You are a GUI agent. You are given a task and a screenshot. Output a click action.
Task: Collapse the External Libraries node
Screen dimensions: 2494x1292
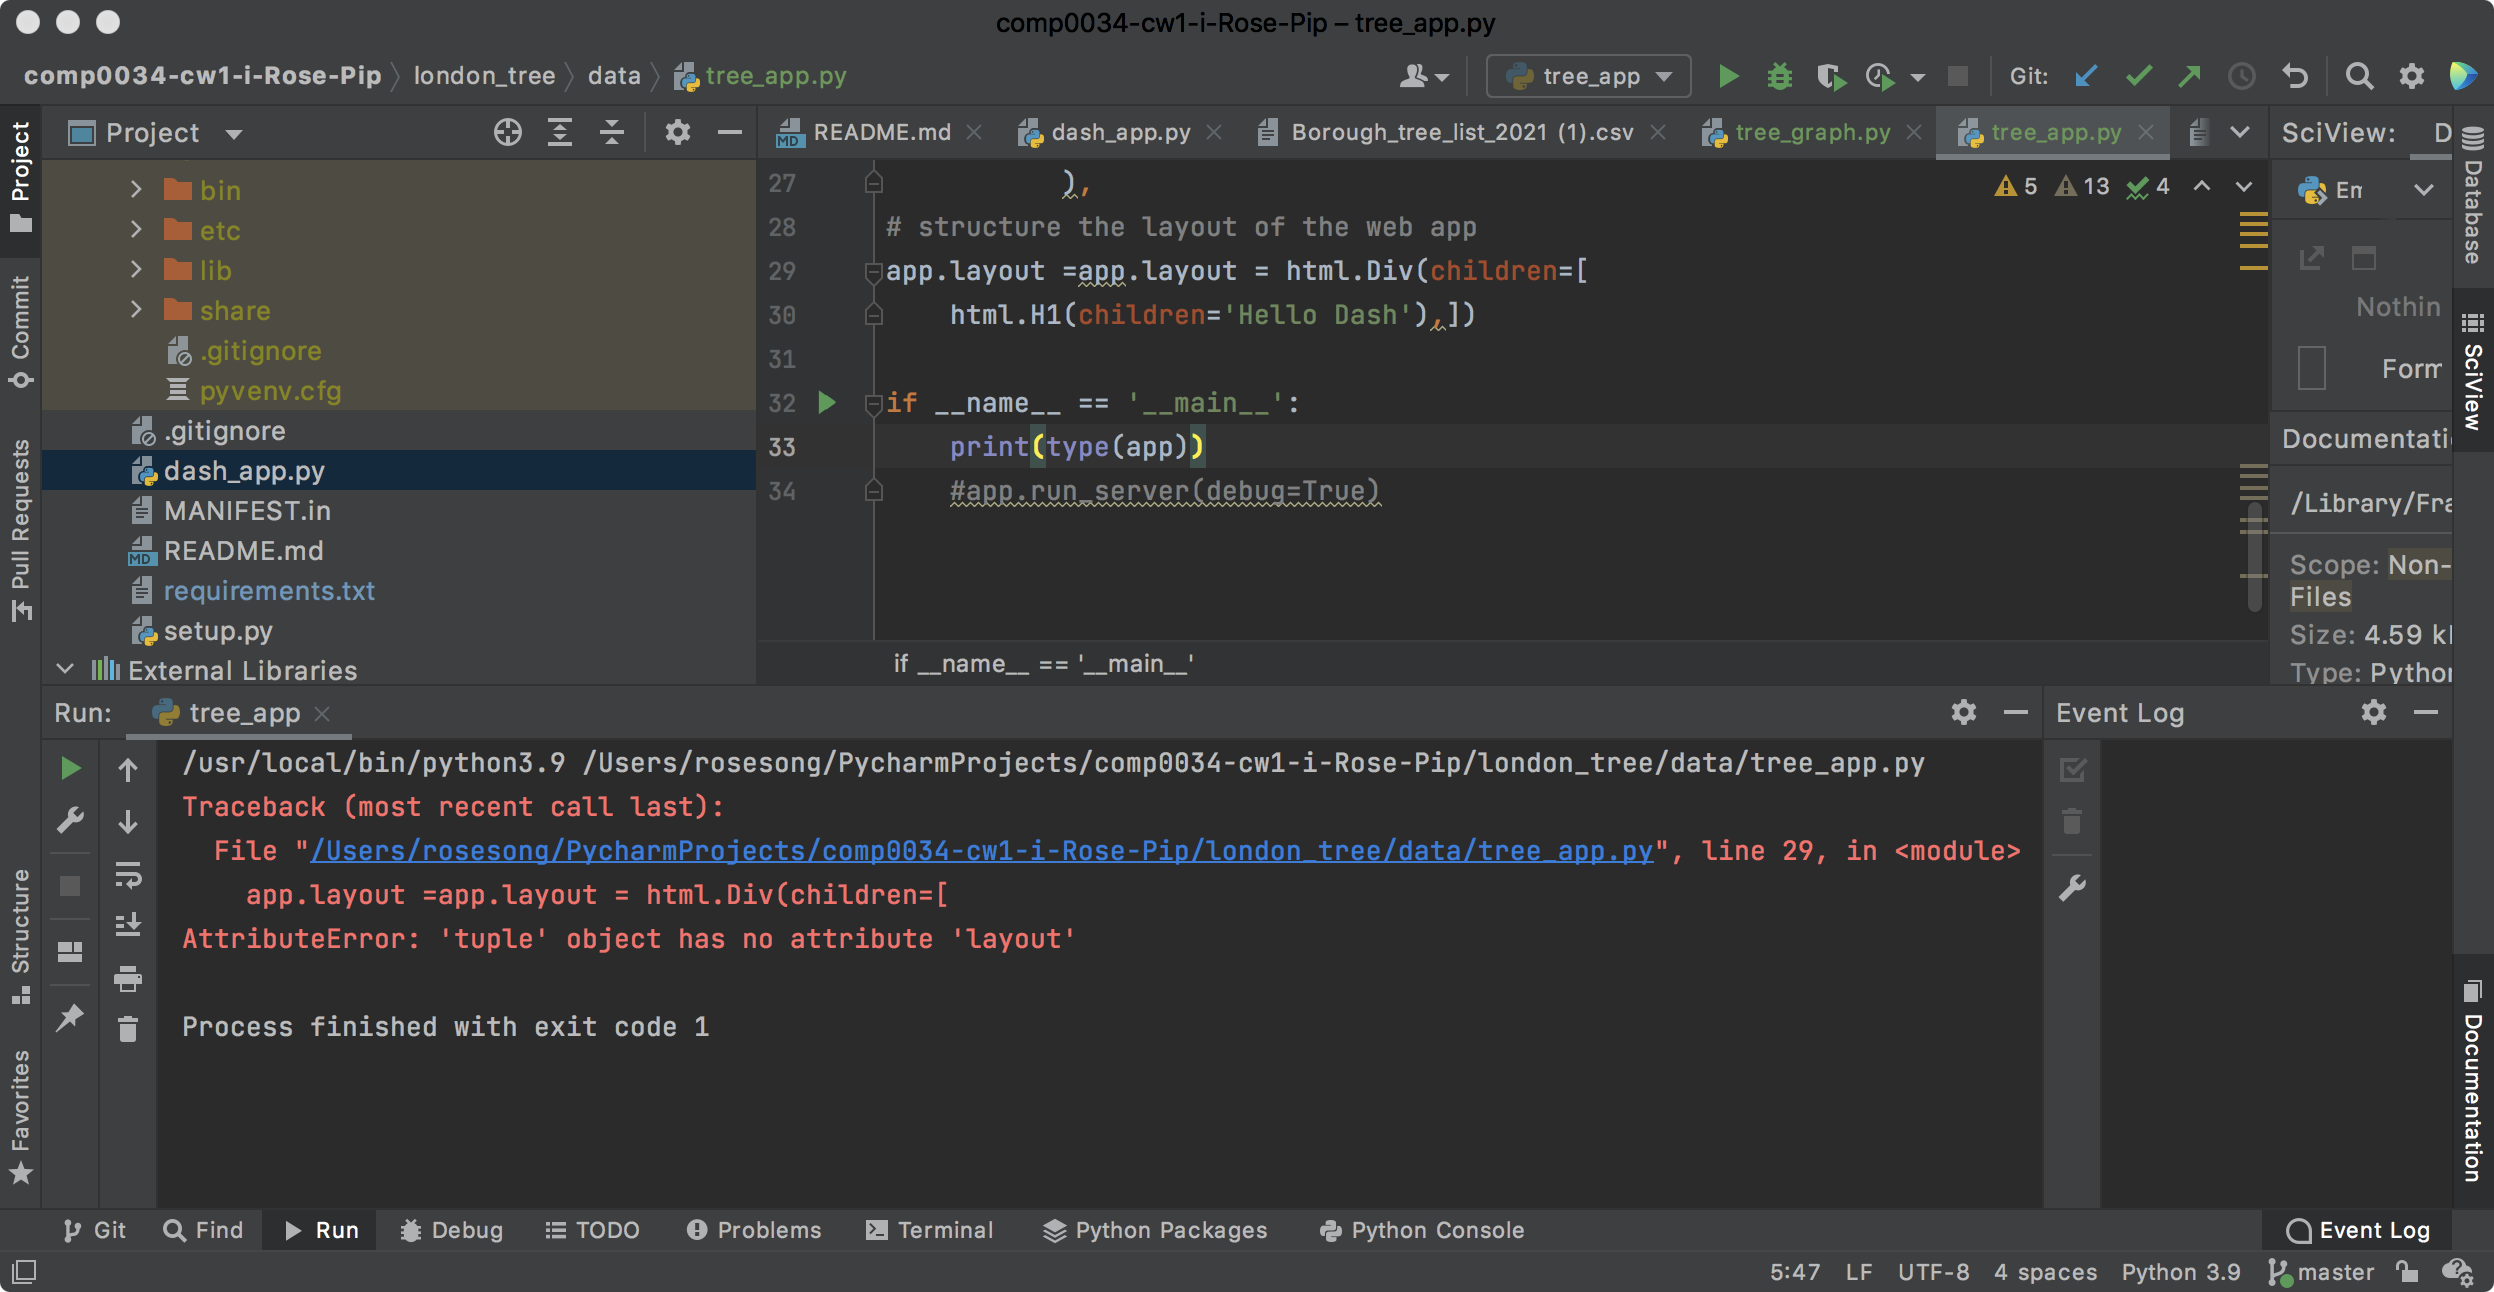click(66, 670)
